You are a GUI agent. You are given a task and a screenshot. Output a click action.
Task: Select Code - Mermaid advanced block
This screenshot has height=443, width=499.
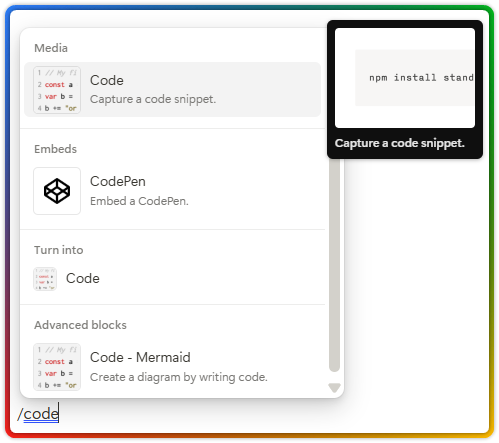[x=172, y=367]
